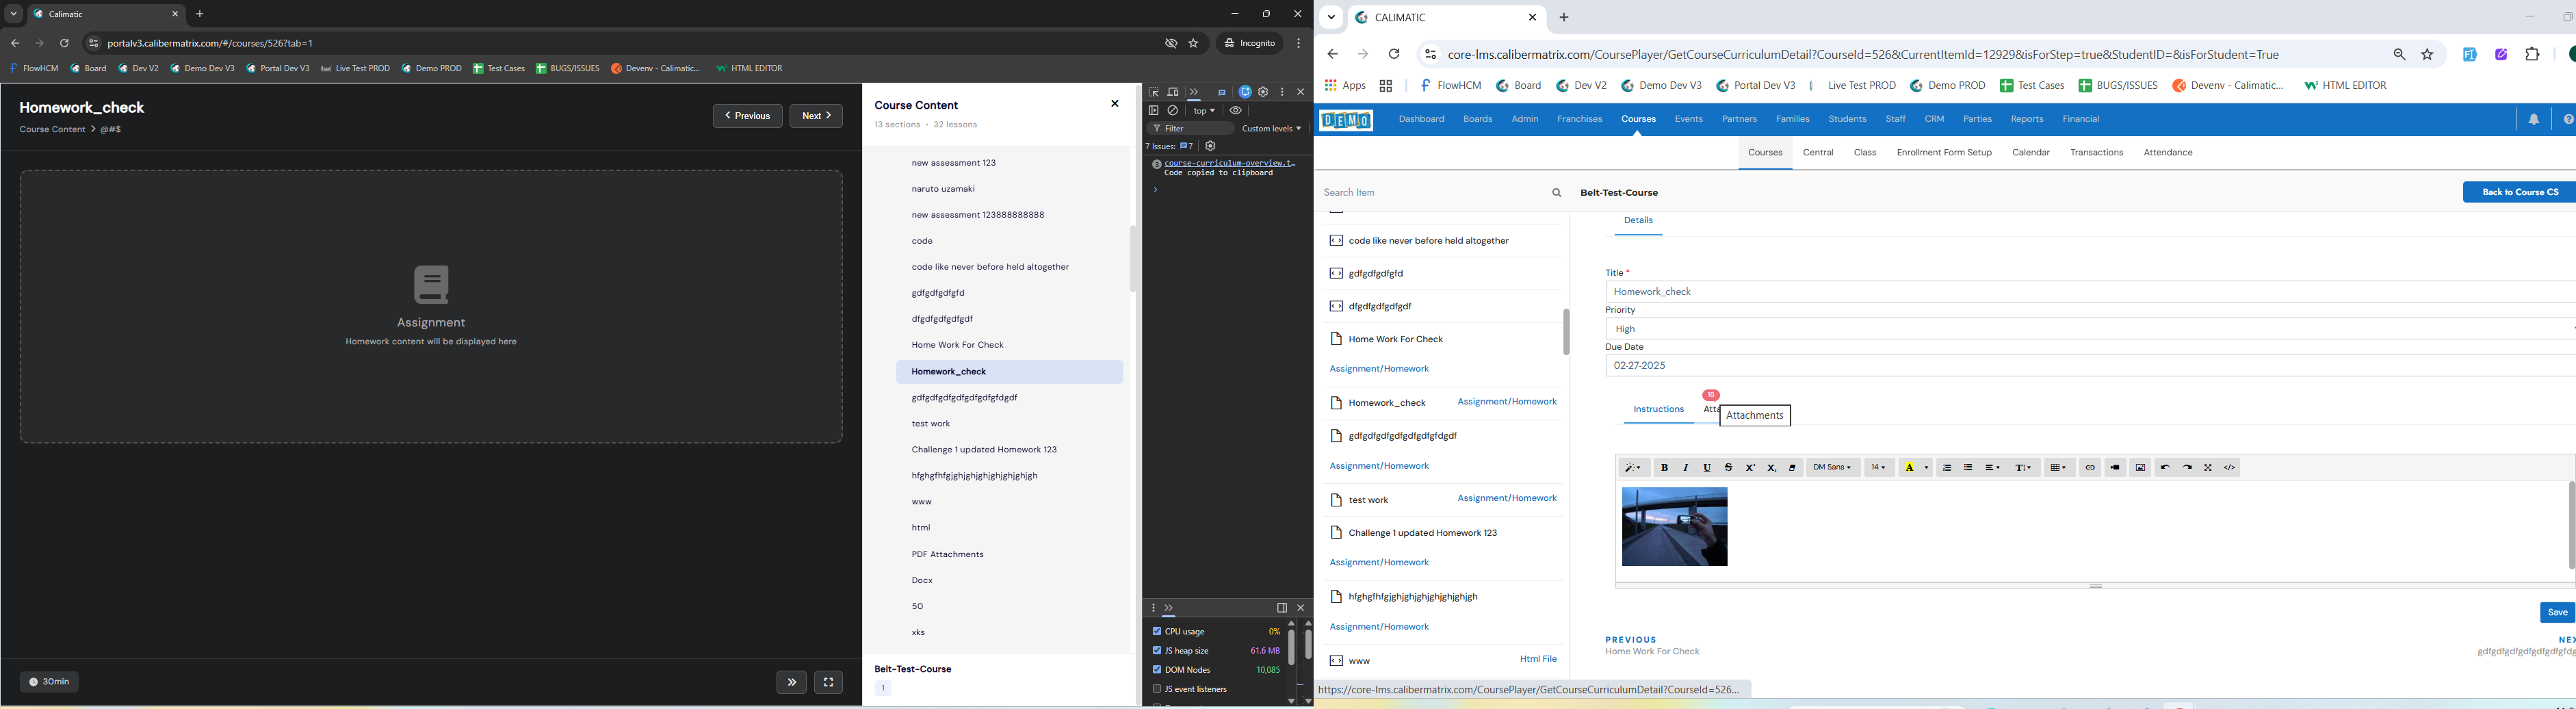Open the line height dropdown
The height and width of the screenshot is (709, 2576).
(x=2024, y=468)
